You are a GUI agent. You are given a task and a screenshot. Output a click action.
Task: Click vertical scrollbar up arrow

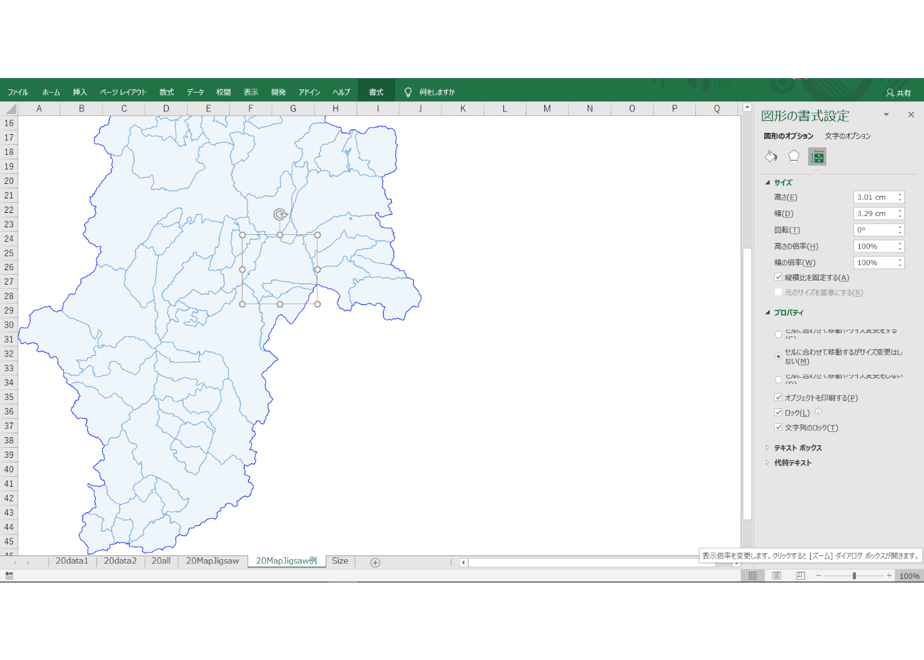click(747, 108)
